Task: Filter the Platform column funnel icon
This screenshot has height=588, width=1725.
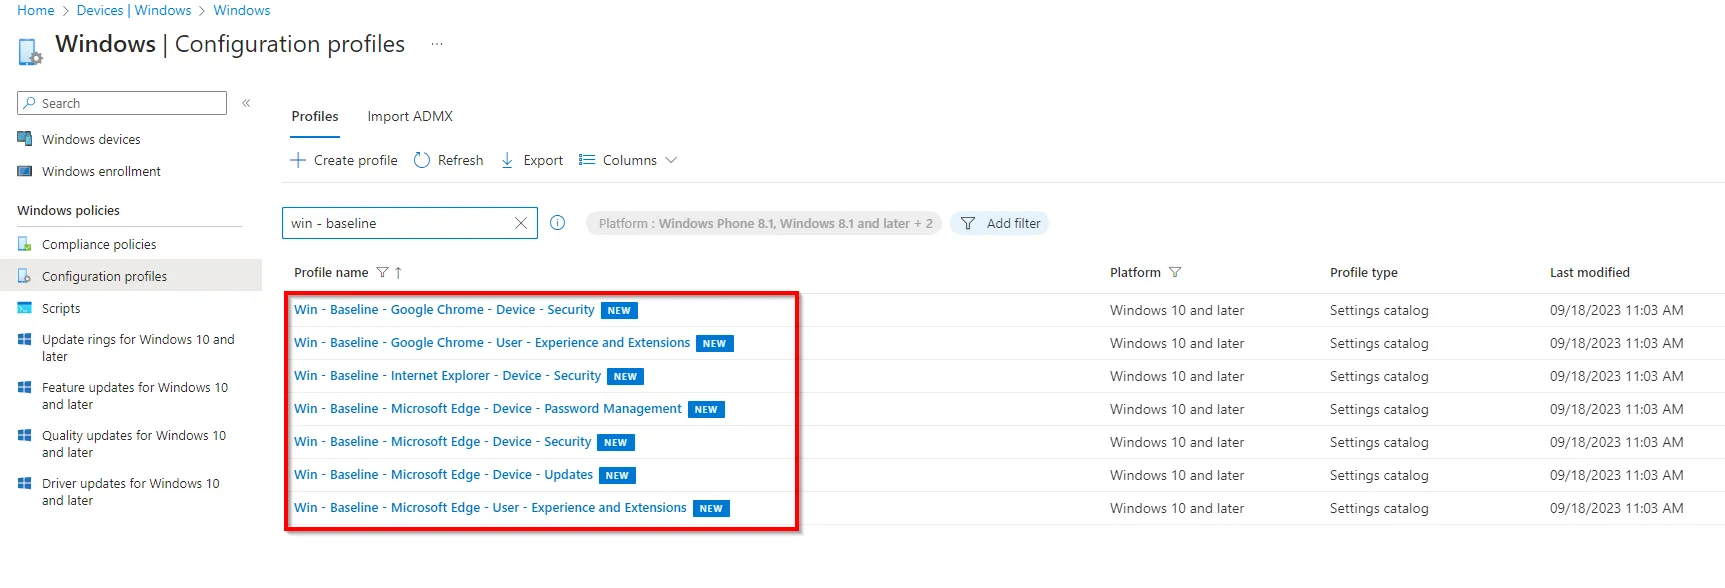Action: click(x=1175, y=272)
